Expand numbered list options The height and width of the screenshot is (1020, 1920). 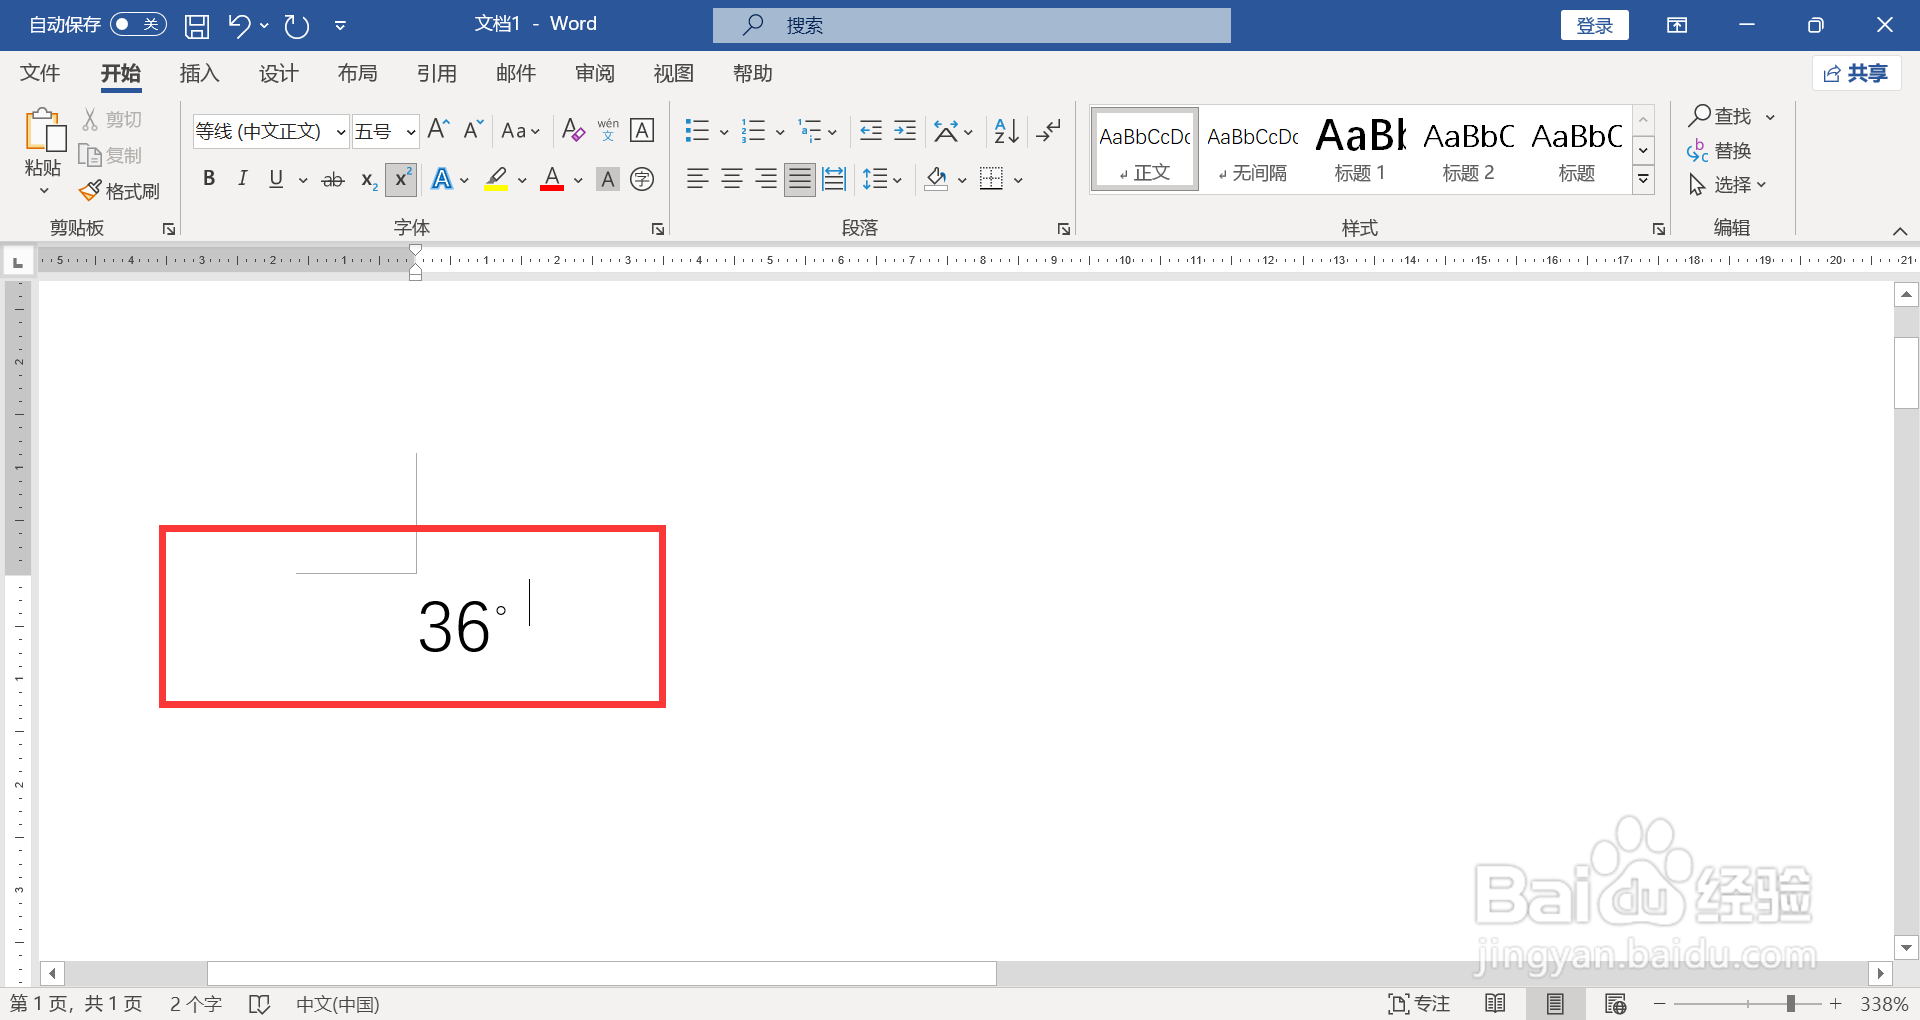click(780, 131)
